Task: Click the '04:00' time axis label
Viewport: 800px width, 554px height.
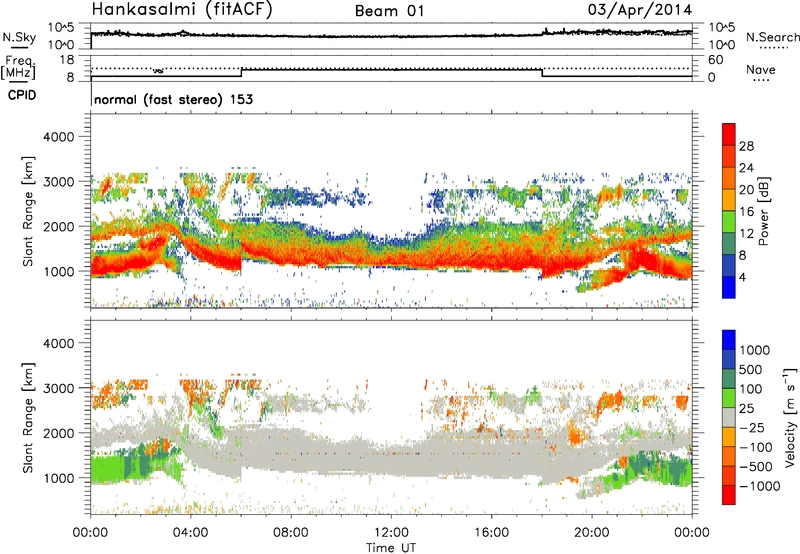Action: pos(190,533)
